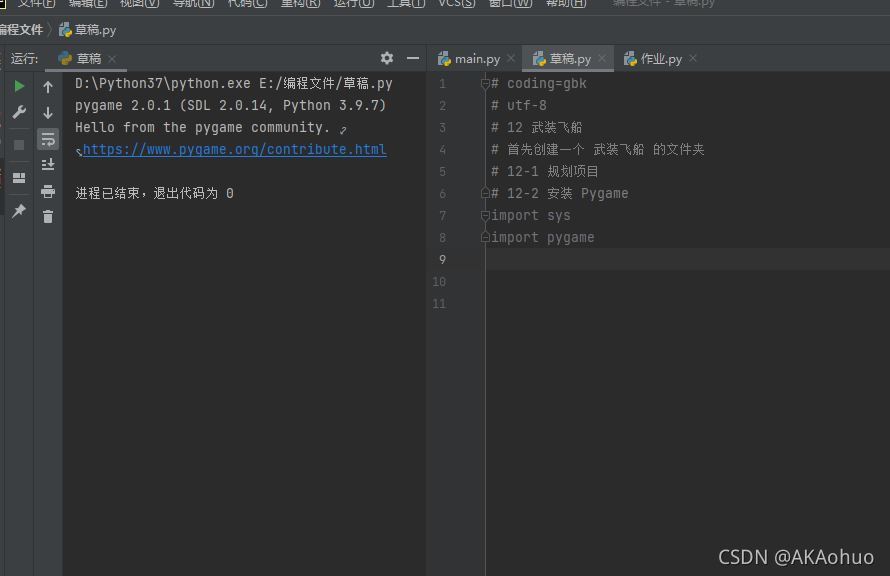Open the pygame contribute.html link
Screen dimensions: 890x576
(234, 149)
